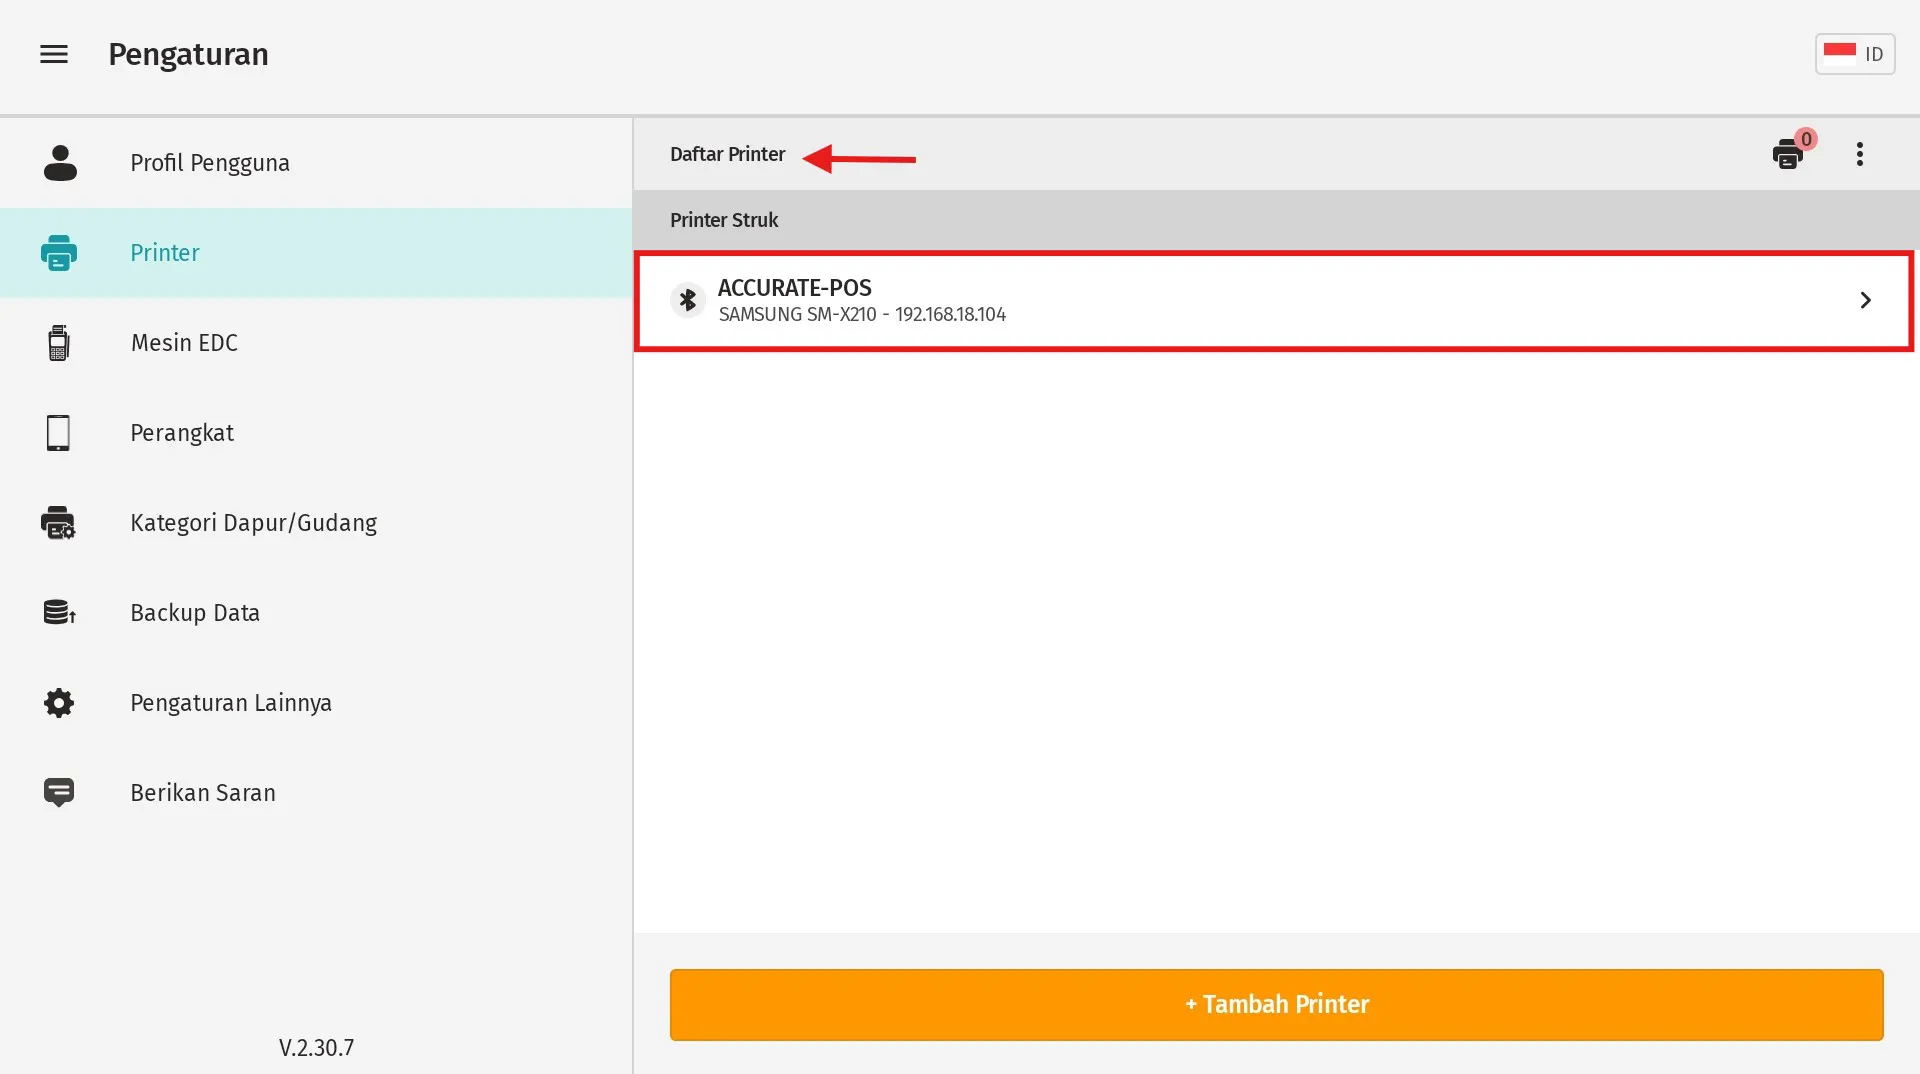
Task: Select Printer in the settings sidebar
Action: tap(165, 253)
